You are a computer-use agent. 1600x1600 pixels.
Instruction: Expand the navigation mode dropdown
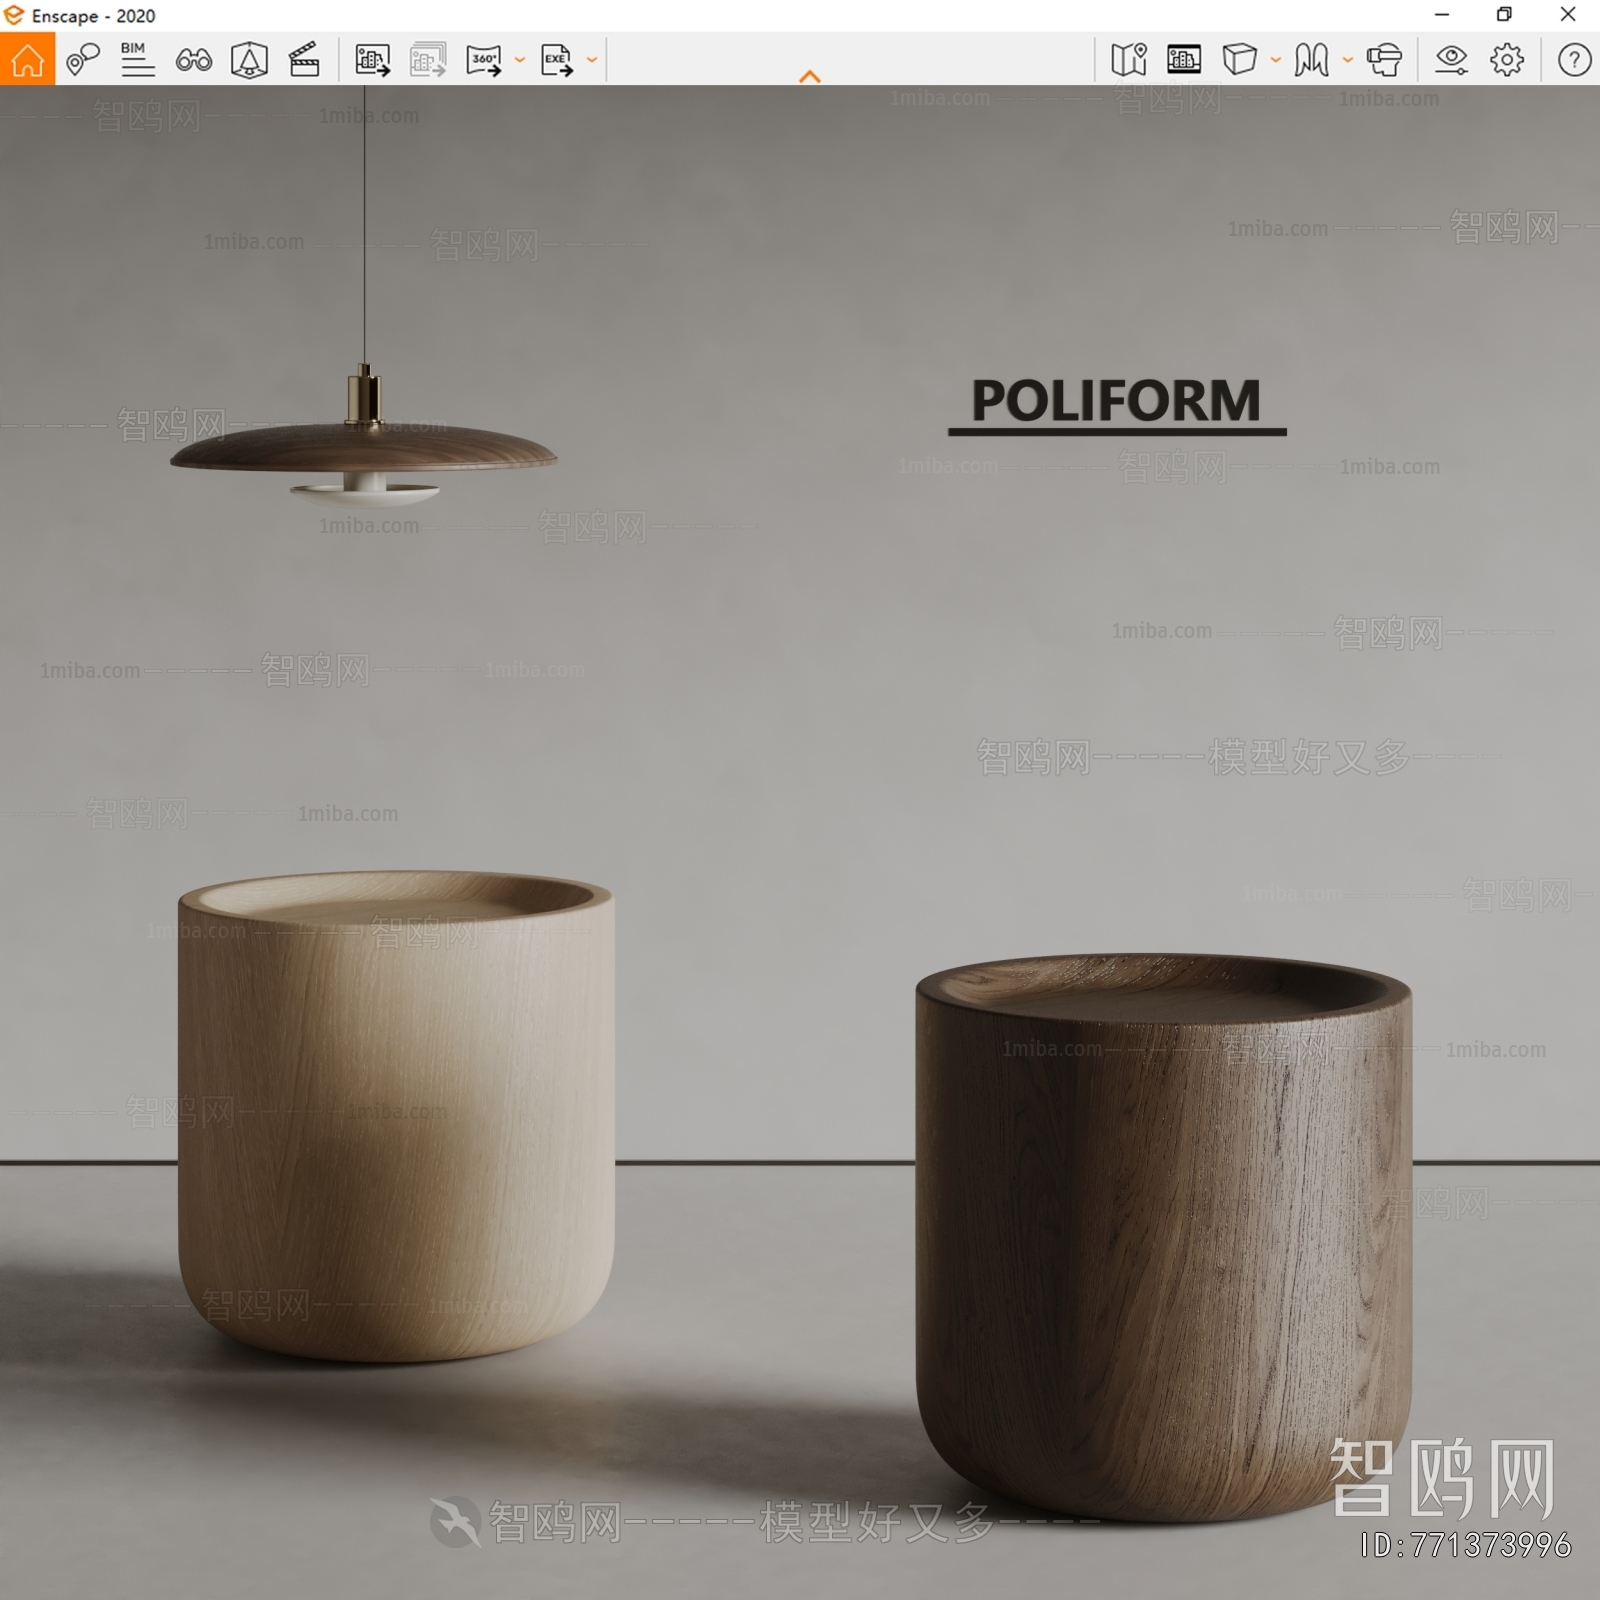1348,60
